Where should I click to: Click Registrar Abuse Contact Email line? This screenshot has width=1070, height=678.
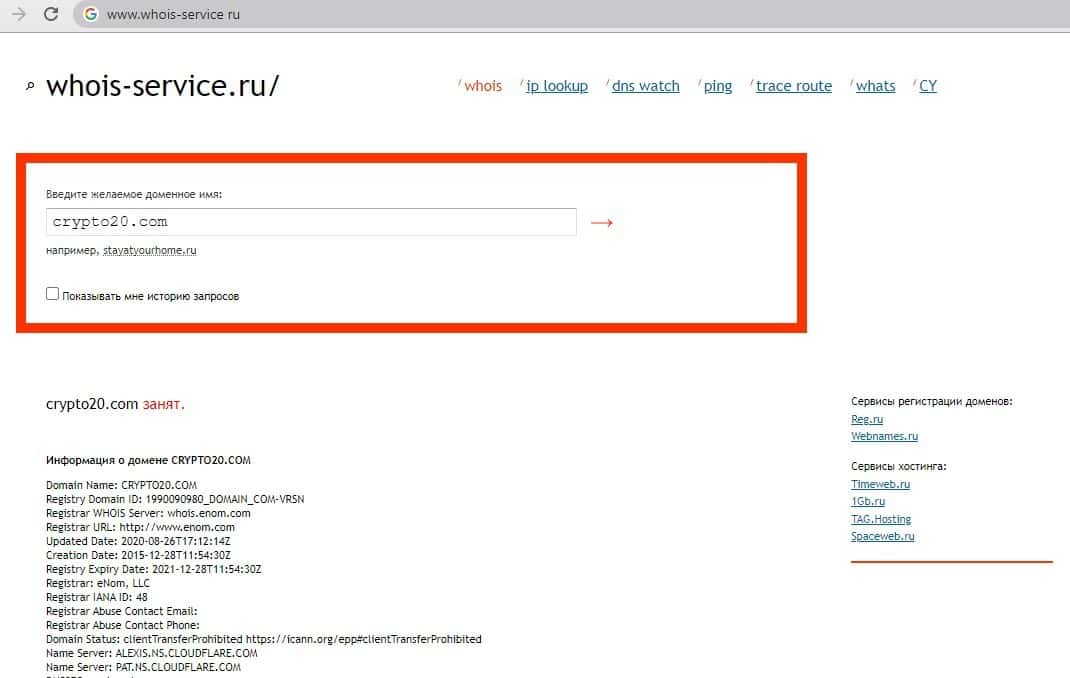tap(121, 611)
